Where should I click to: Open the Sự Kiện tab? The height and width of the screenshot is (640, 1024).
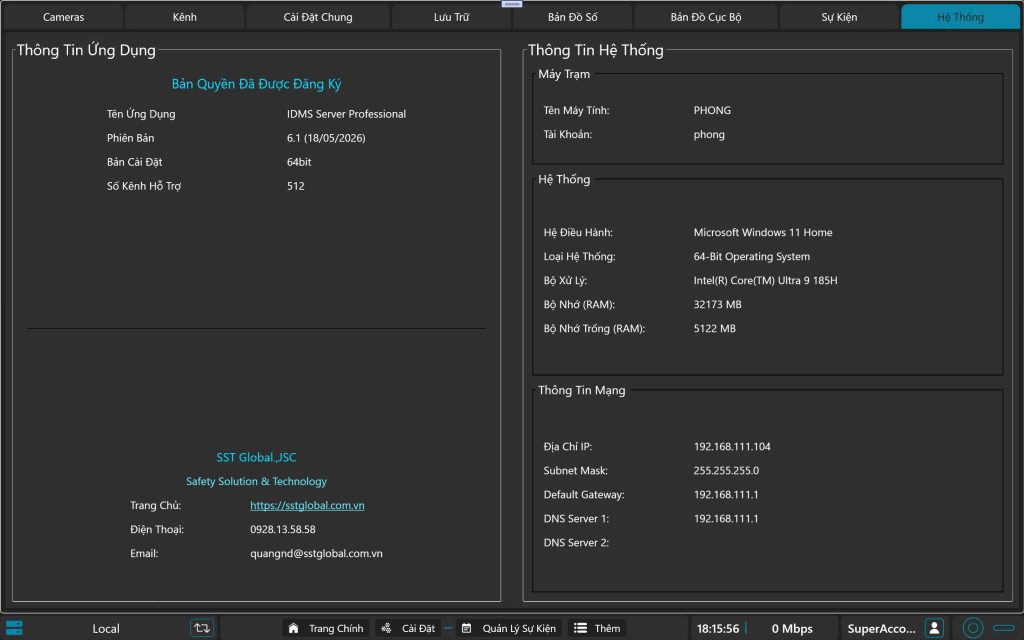coord(839,17)
